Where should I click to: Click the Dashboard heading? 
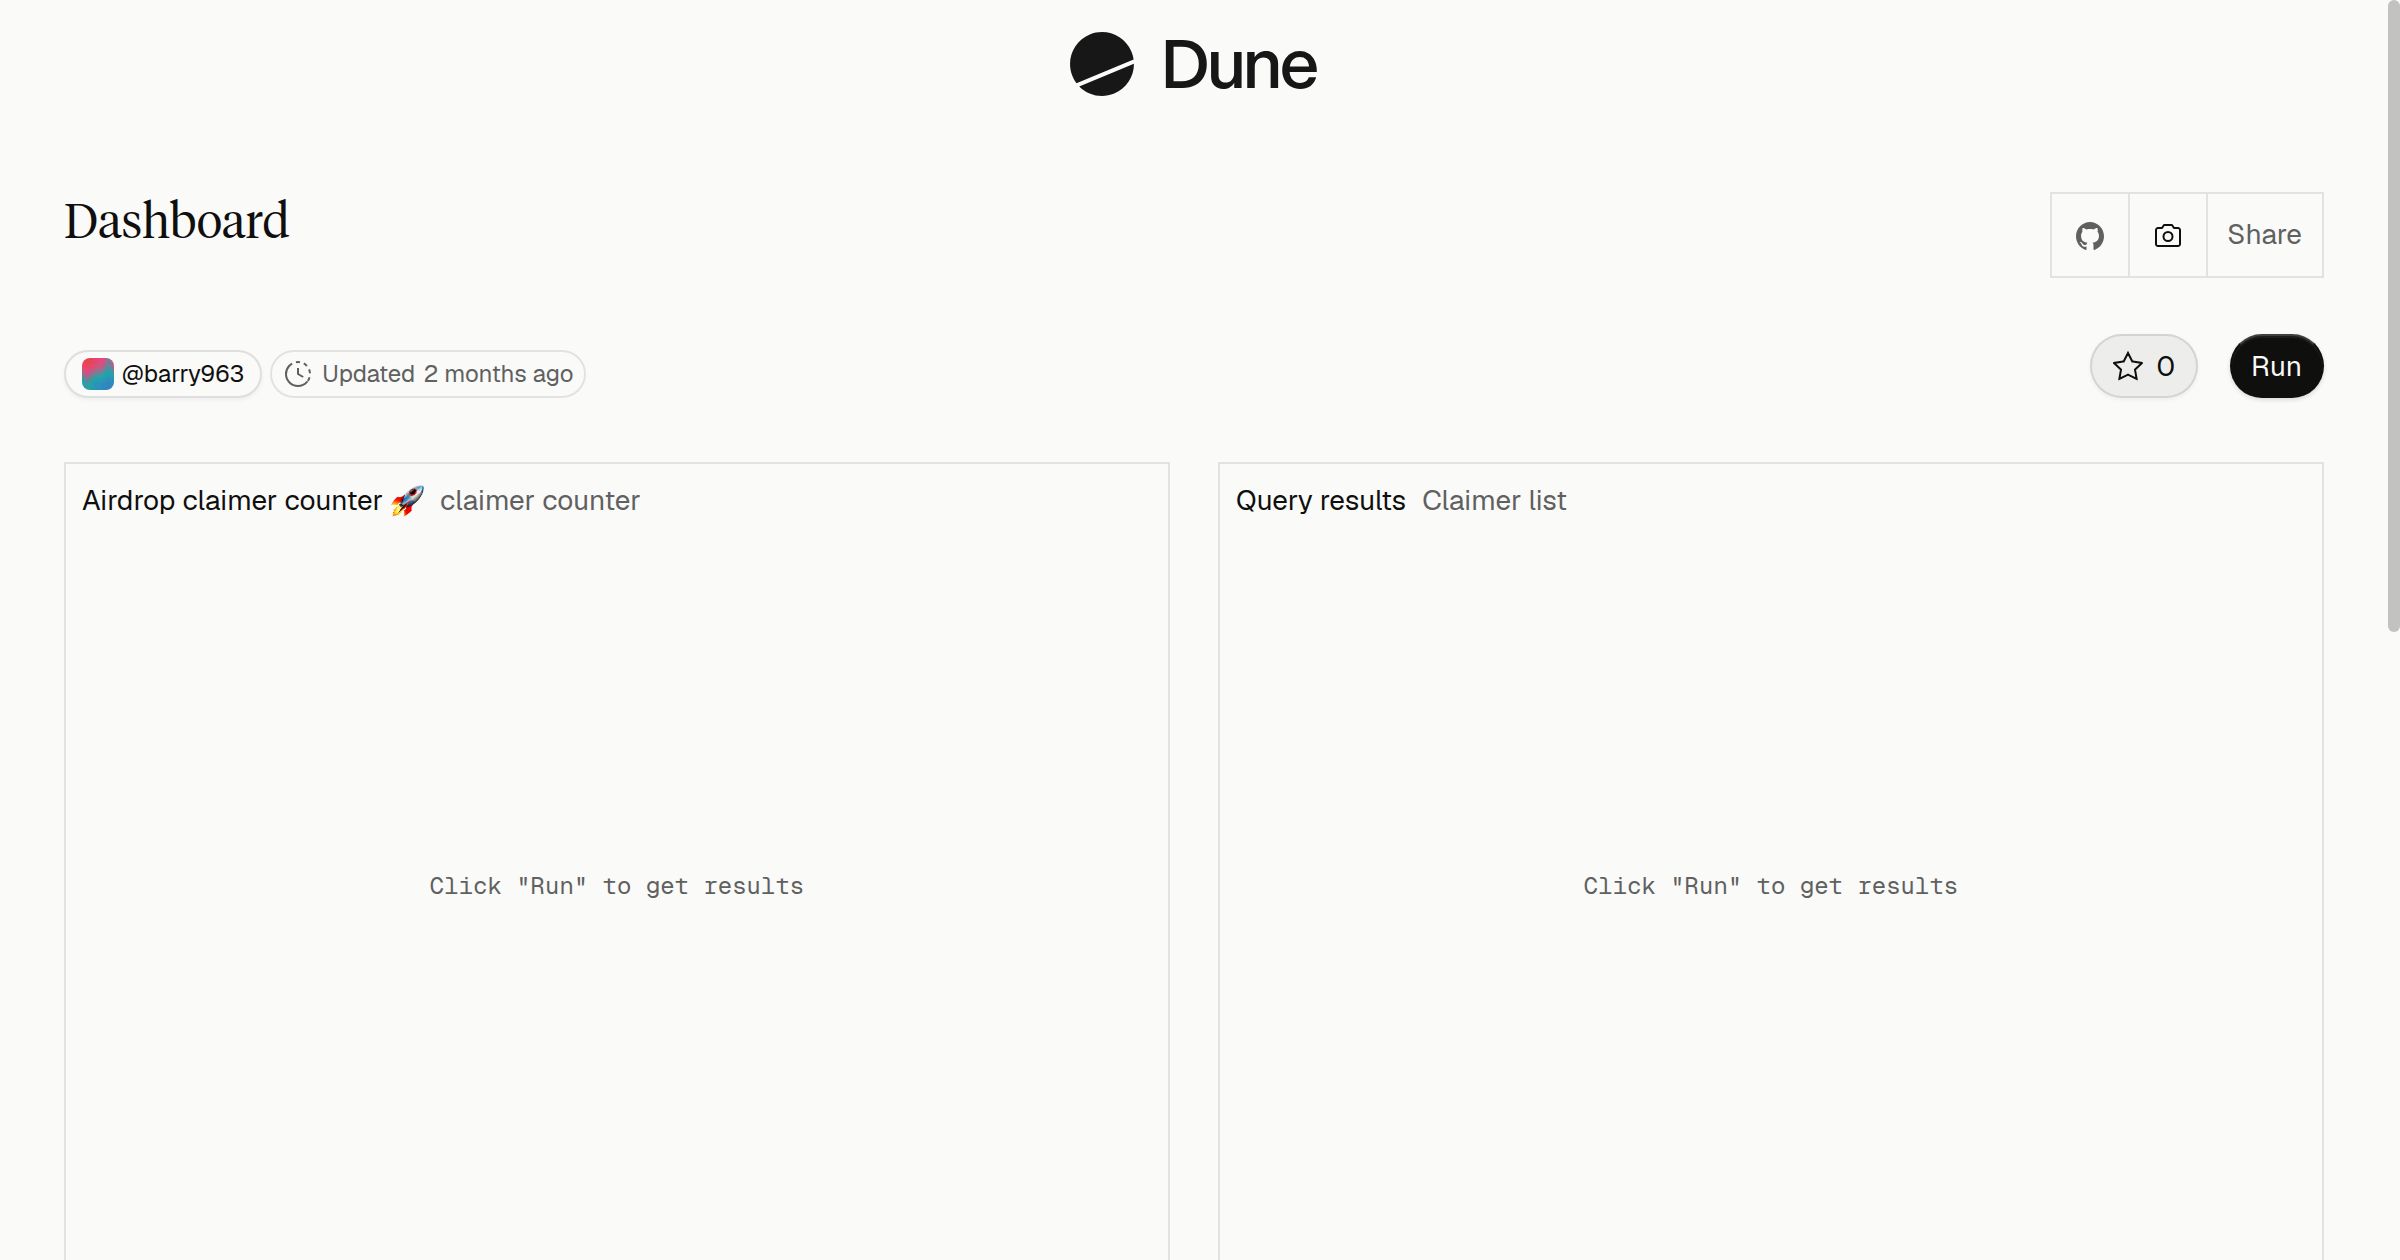click(177, 221)
